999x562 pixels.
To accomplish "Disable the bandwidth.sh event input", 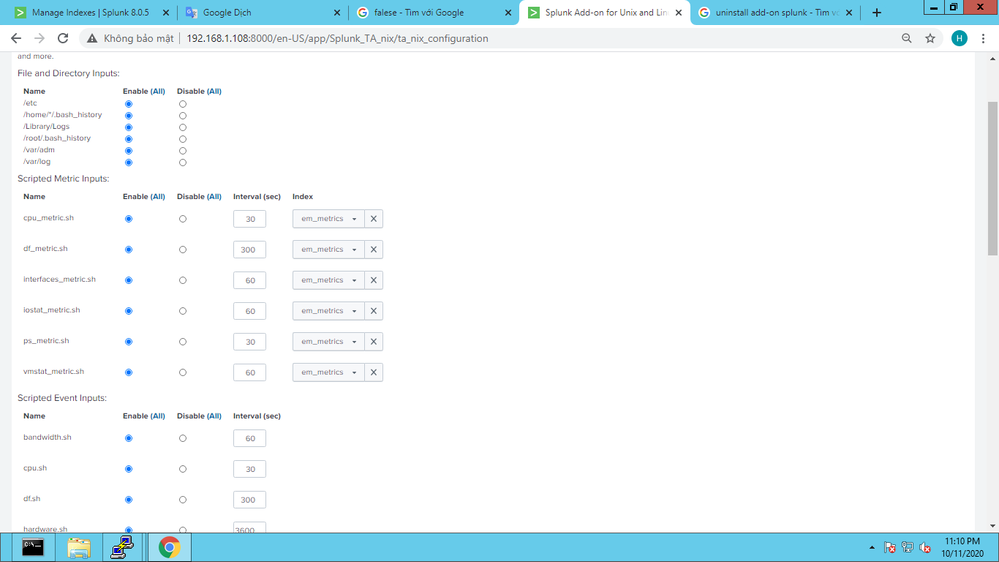I will coord(182,438).
